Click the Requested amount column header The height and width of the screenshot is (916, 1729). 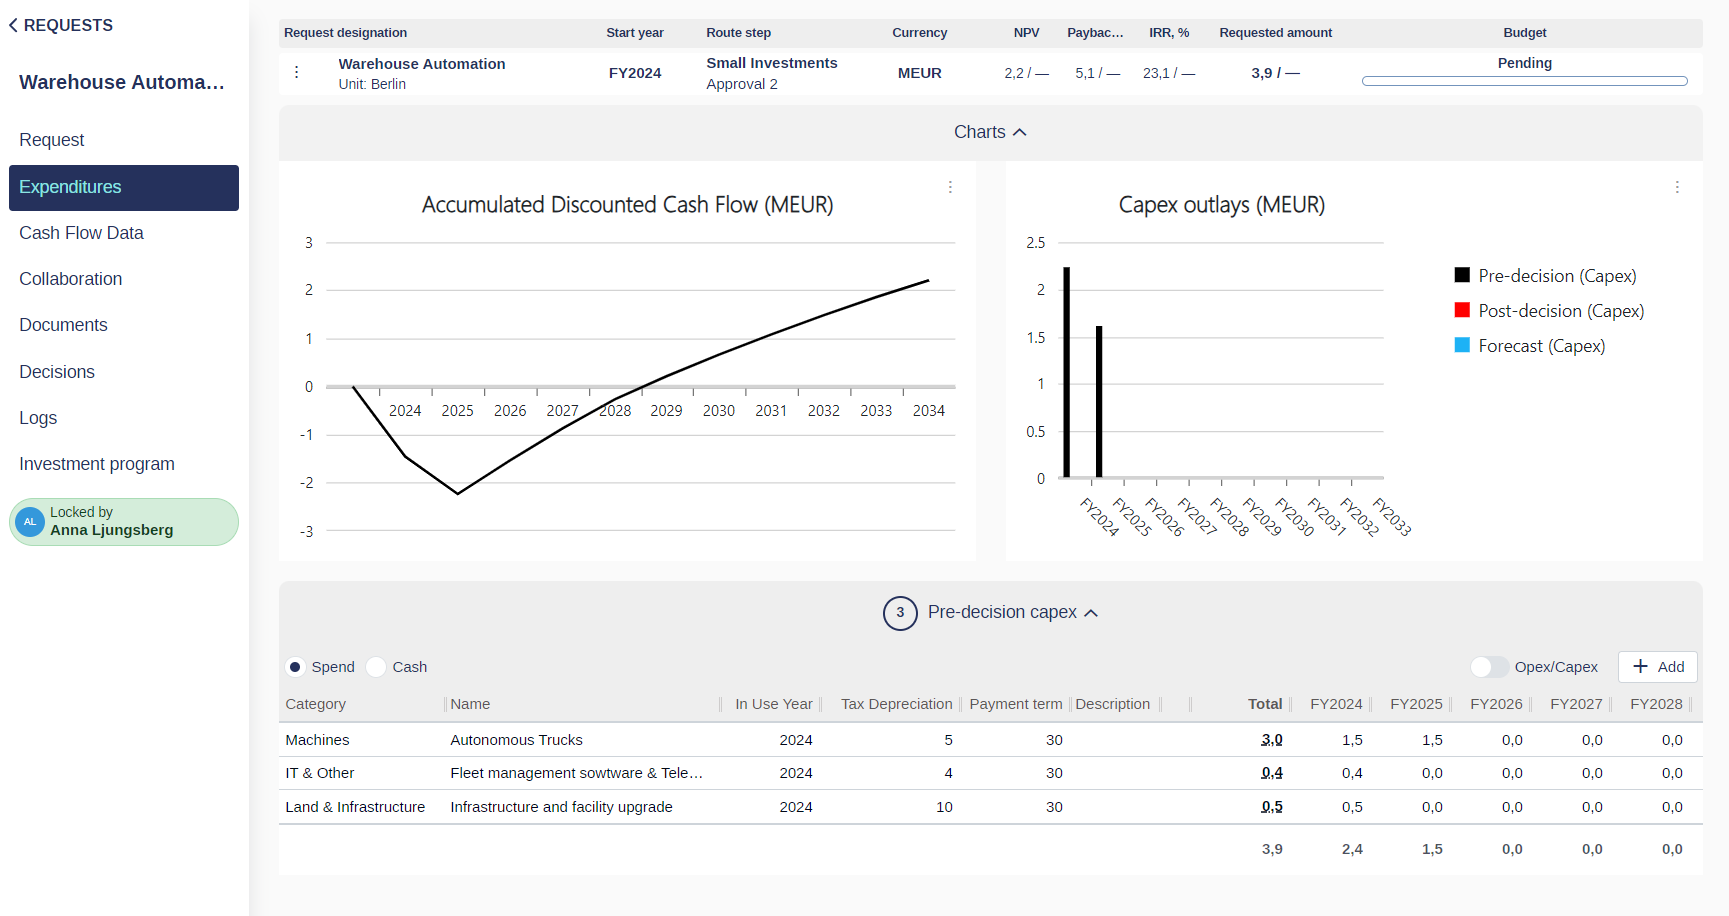[1275, 33]
